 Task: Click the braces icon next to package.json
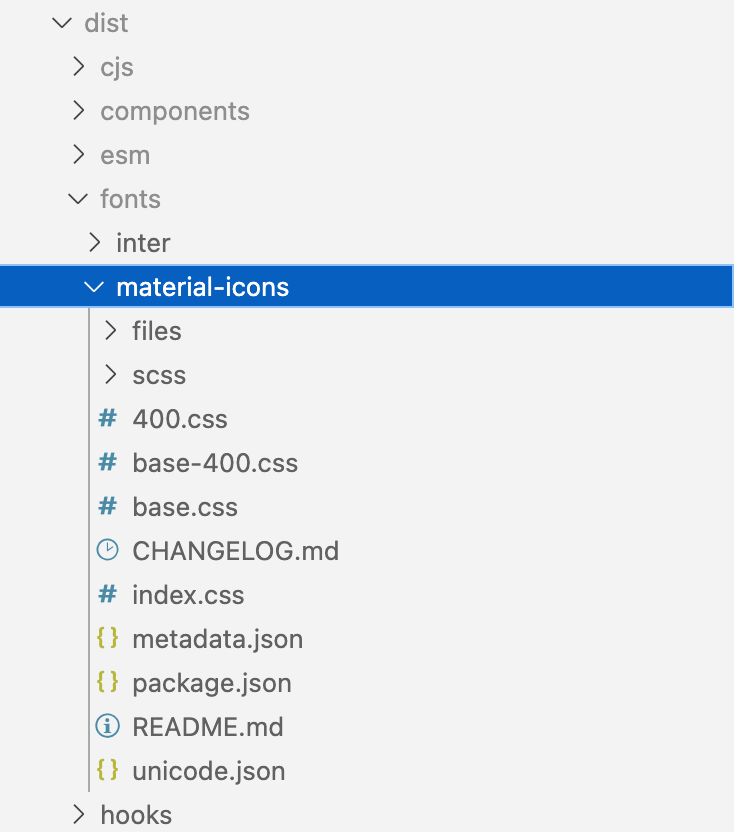(x=108, y=682)
